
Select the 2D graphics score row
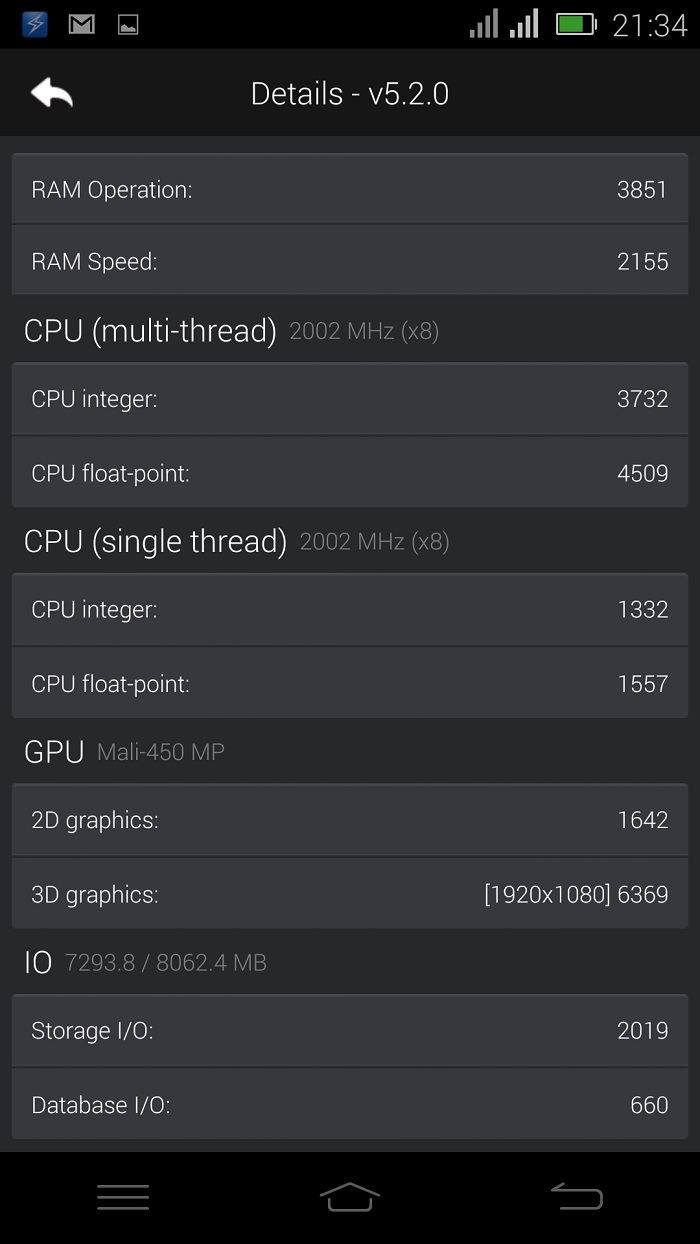tap(350, 820)
